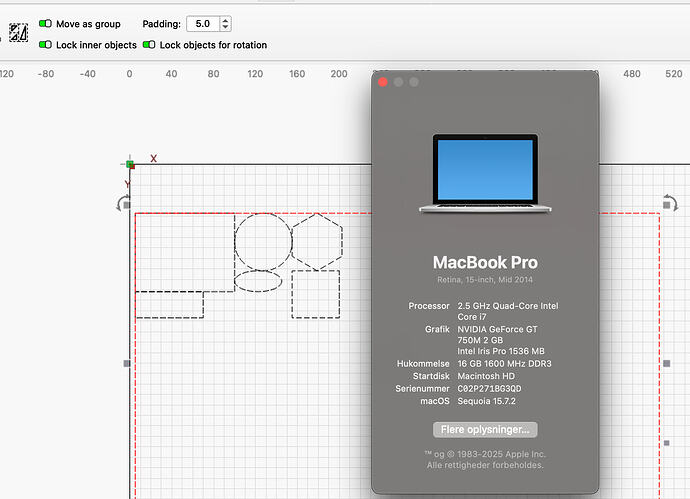
Task: Decrease Padding with the down stepper arrow
Action: pos(225,27)
